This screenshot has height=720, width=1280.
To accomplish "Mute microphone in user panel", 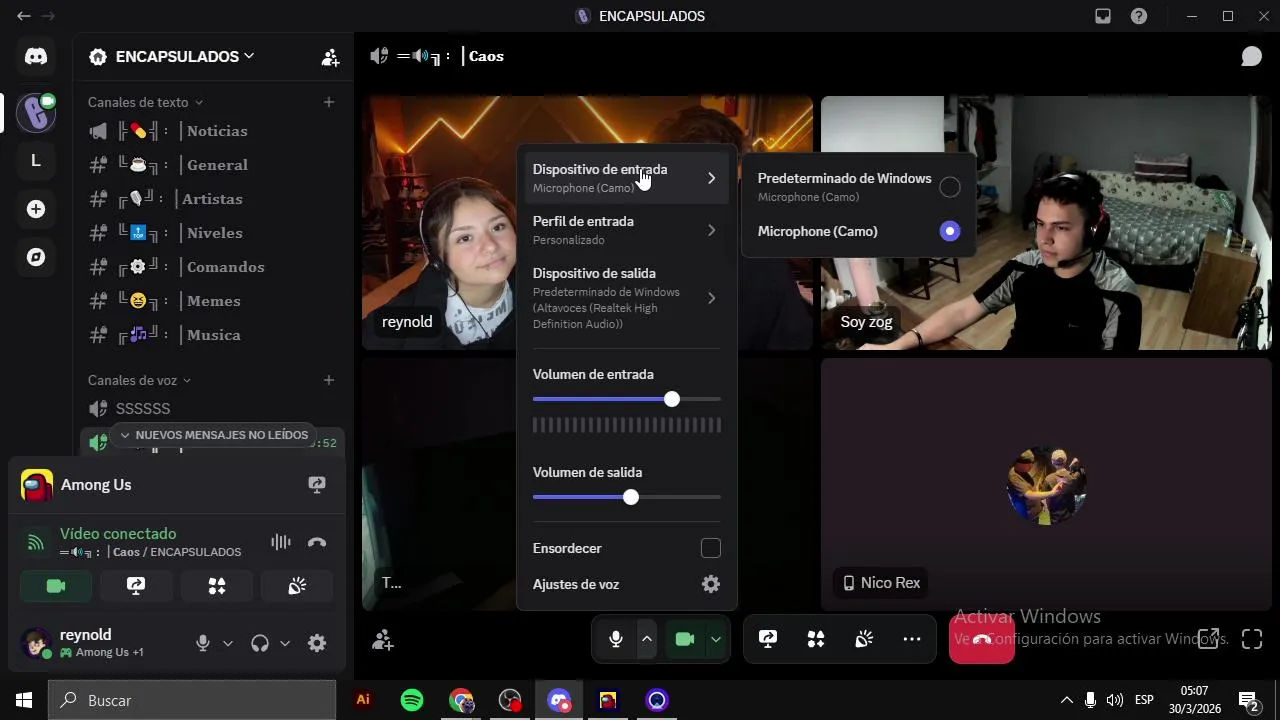I will tap(203, 643).
